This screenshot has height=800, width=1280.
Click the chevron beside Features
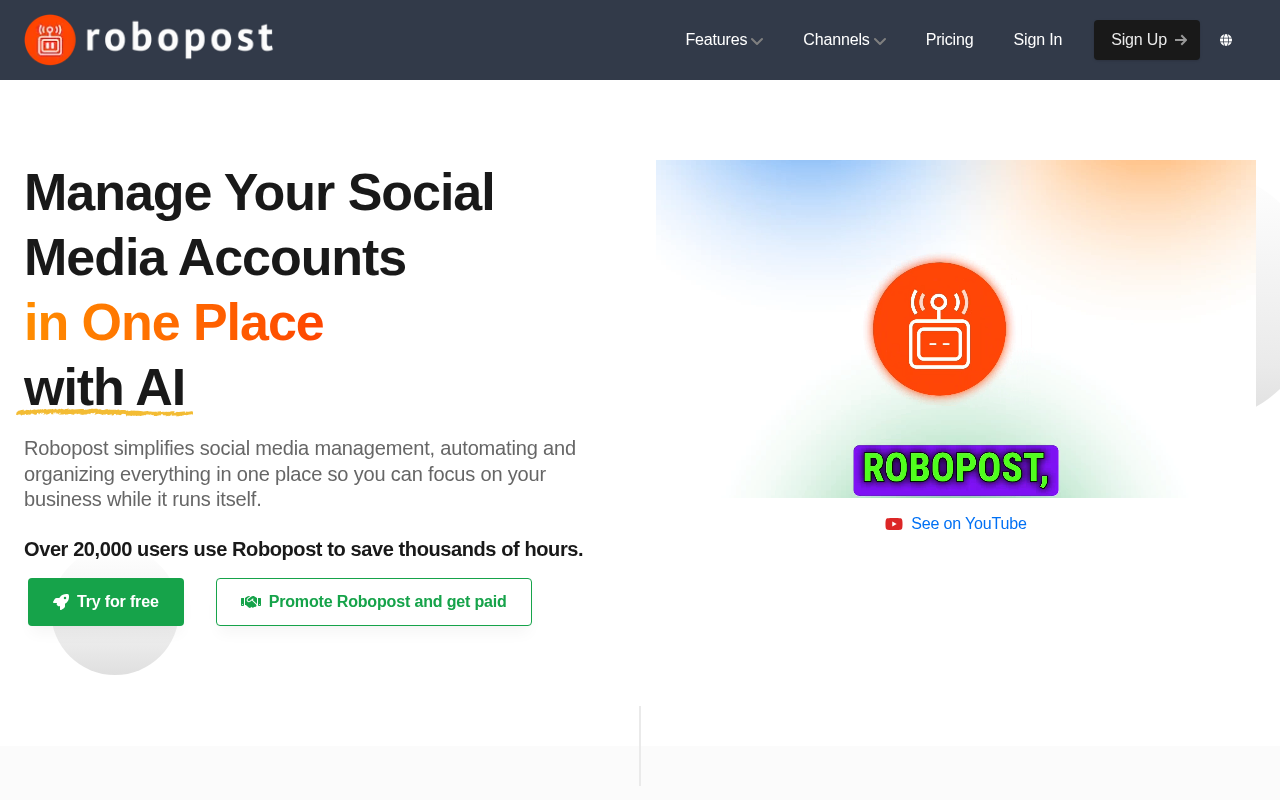click(758, 40)
